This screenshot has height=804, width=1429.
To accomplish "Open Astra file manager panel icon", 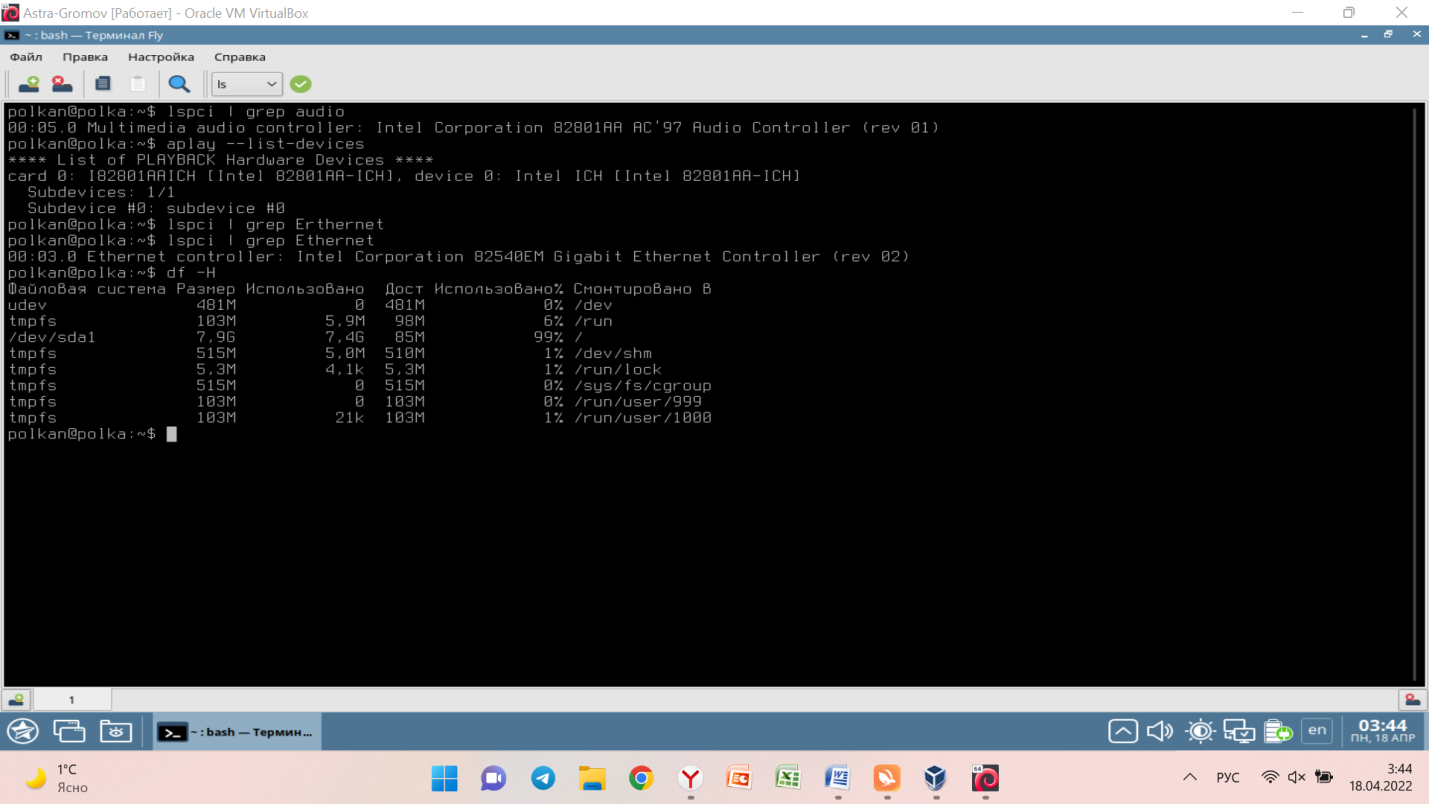I will 115,732.
